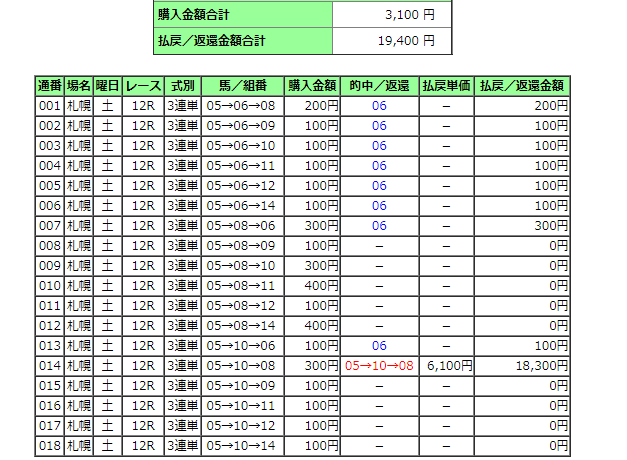627x460 pixels.
Task: Select combination 05→08→11 in row 010
Action: (241, 285)
